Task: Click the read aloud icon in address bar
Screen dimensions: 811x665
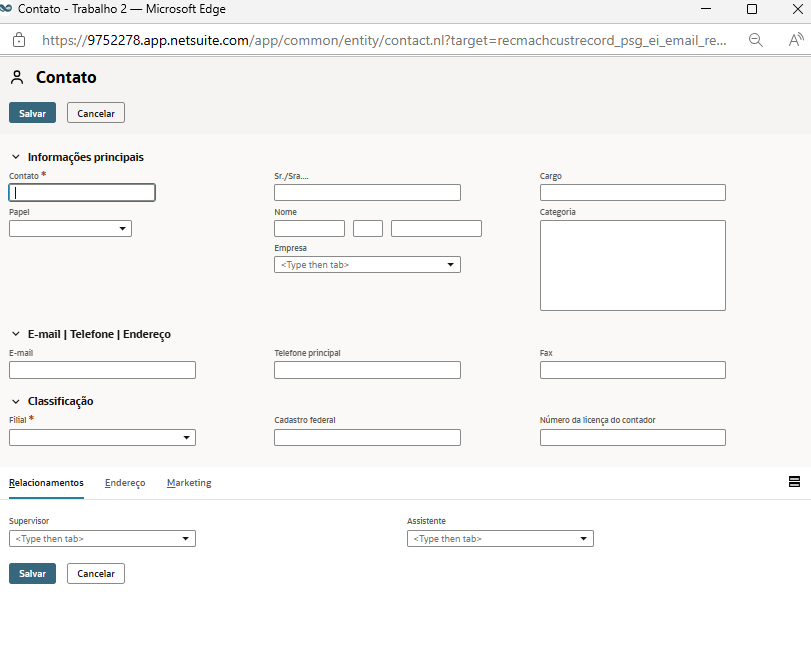Action: point(796,40)
